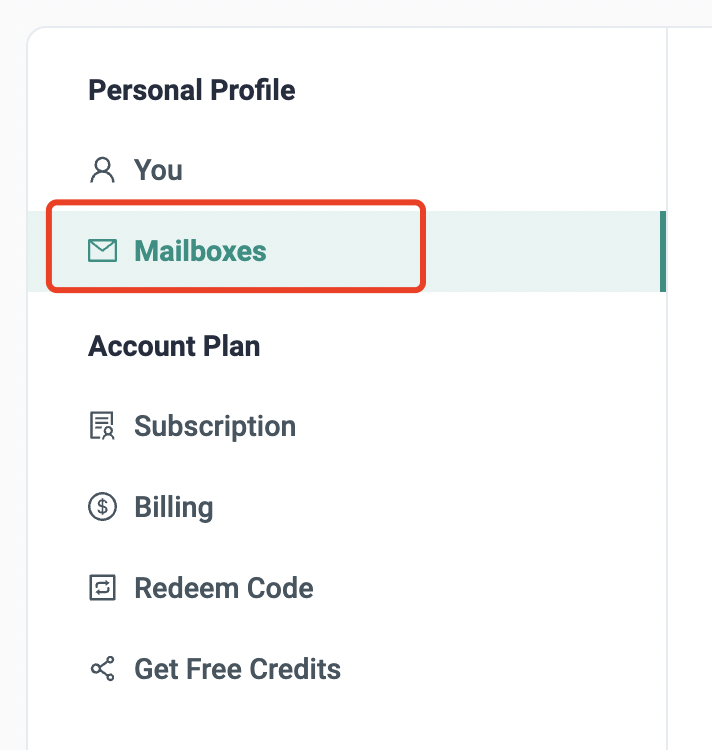Click the share icon for Get Free Credits
This screenshot has width=712, height=750.
pyautogui.click(x=102, y=669)
